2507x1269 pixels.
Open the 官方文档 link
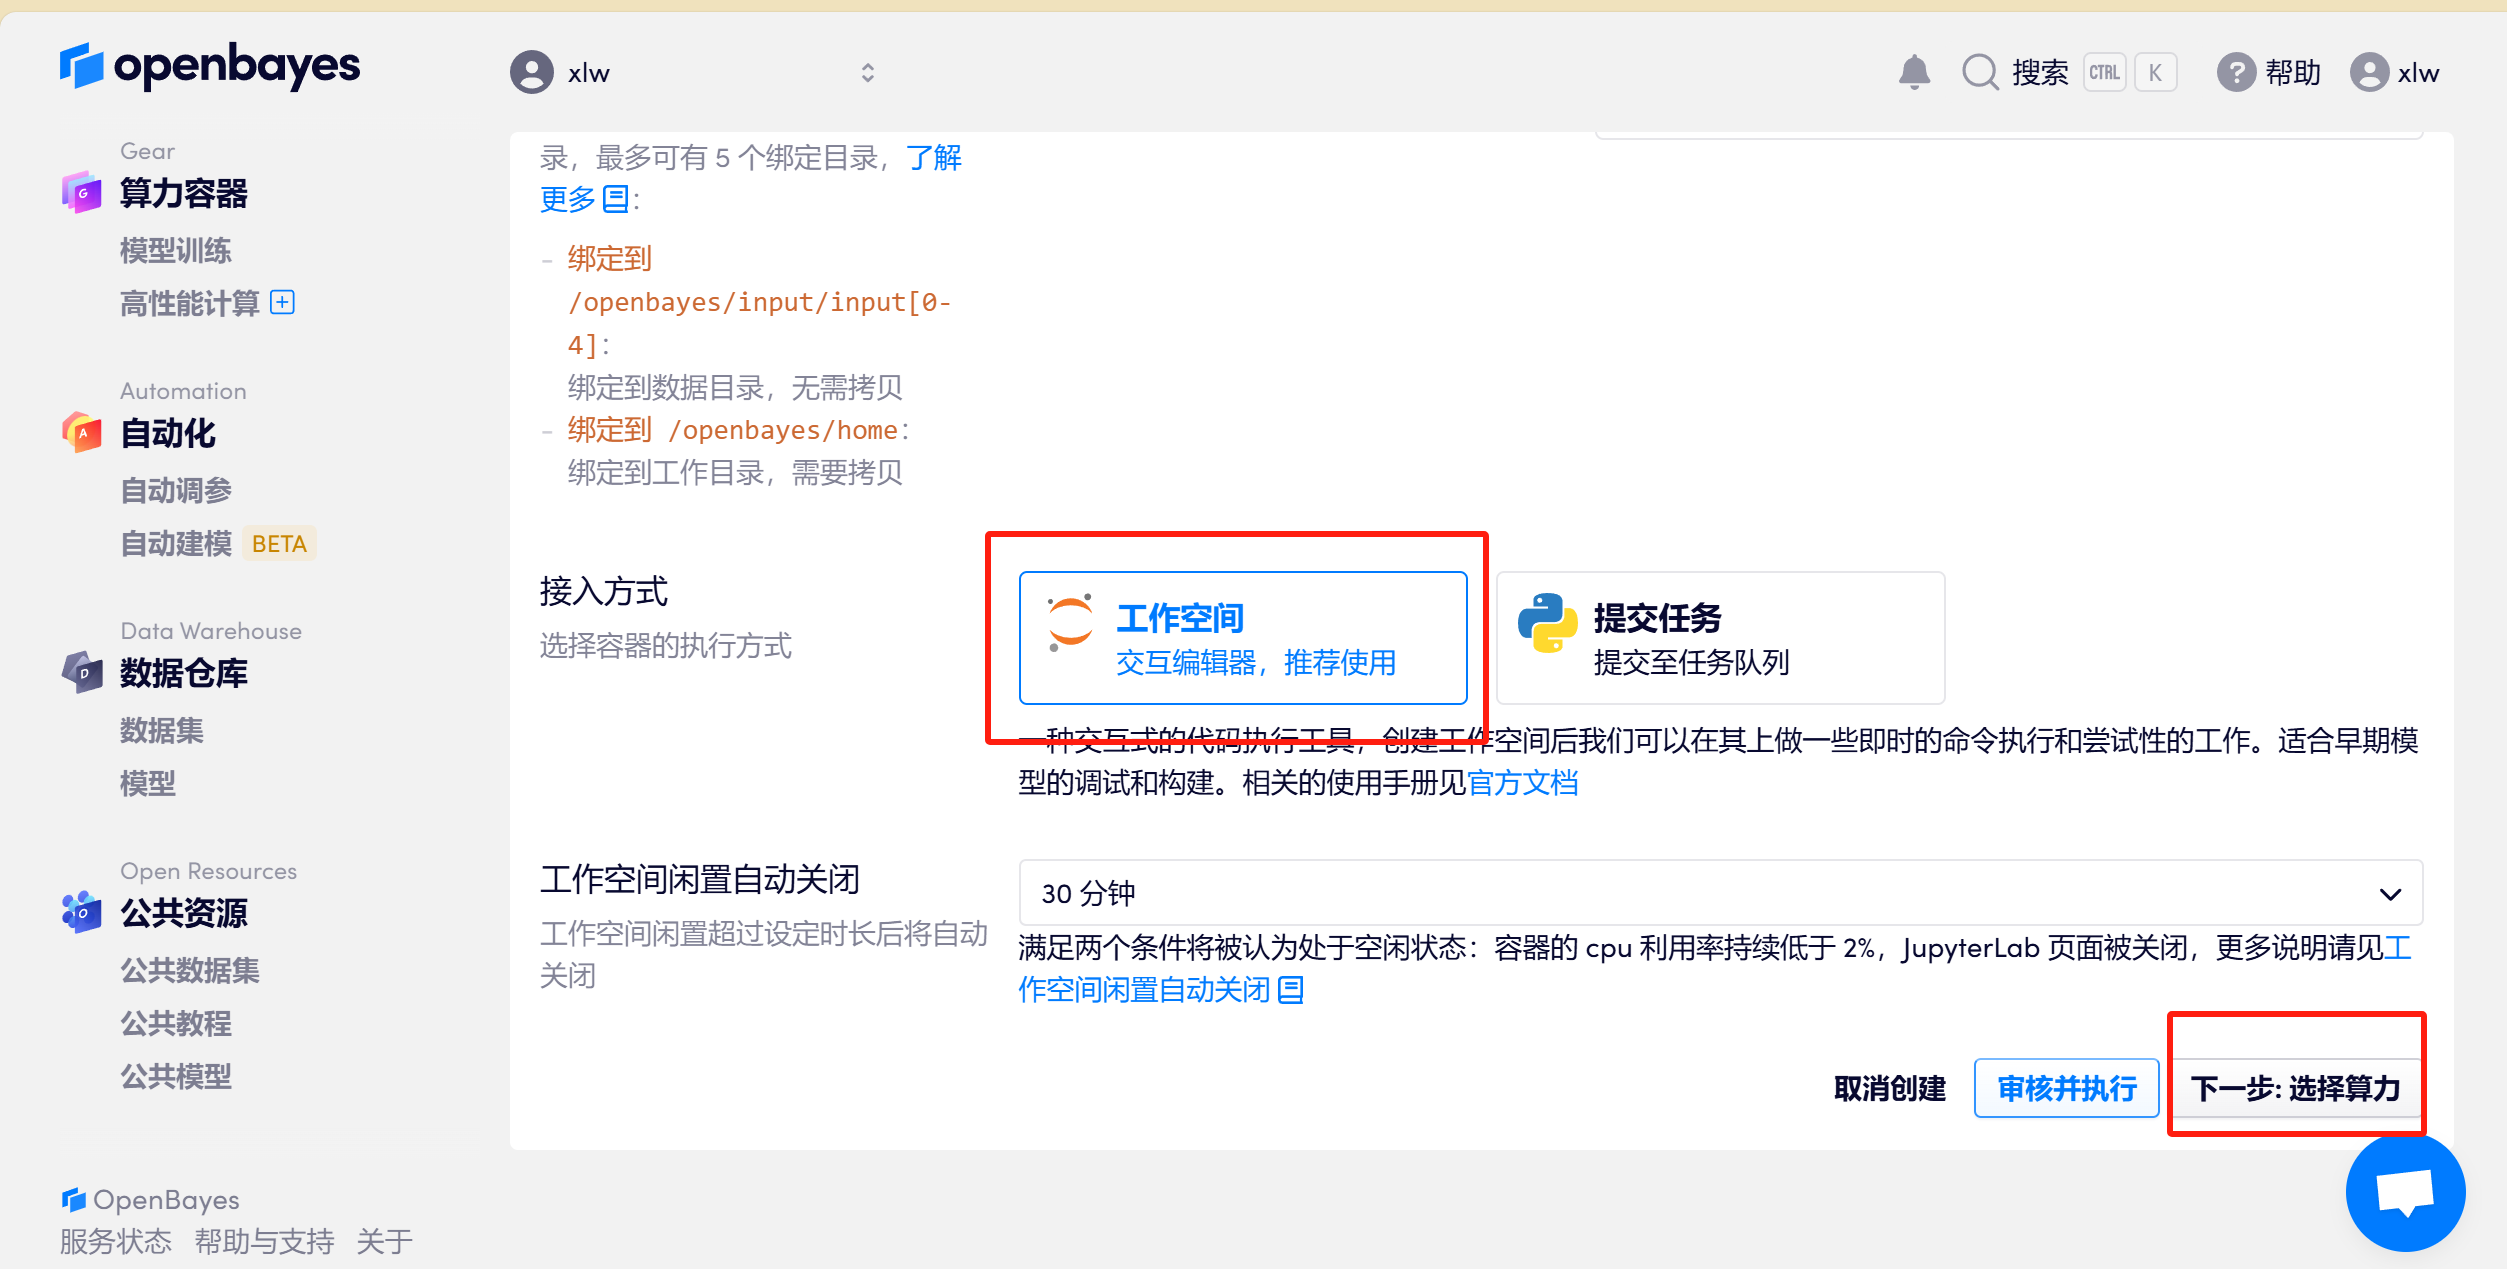[1522, 783]
